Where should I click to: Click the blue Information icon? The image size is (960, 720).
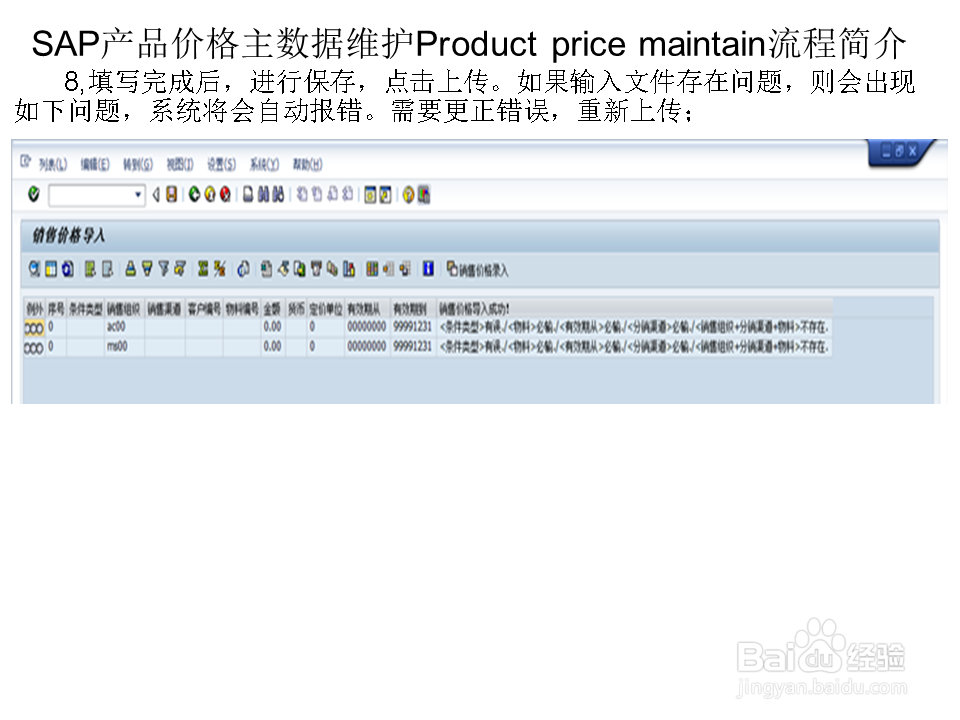click(x=428, y=269)
